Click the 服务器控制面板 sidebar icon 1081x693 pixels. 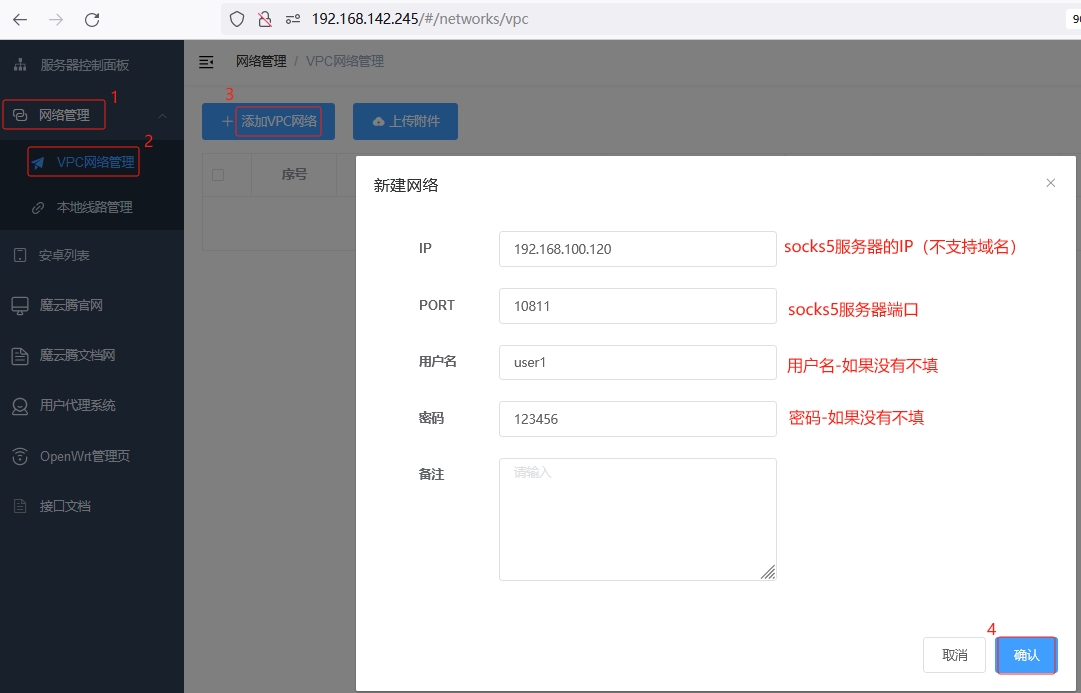19,65
